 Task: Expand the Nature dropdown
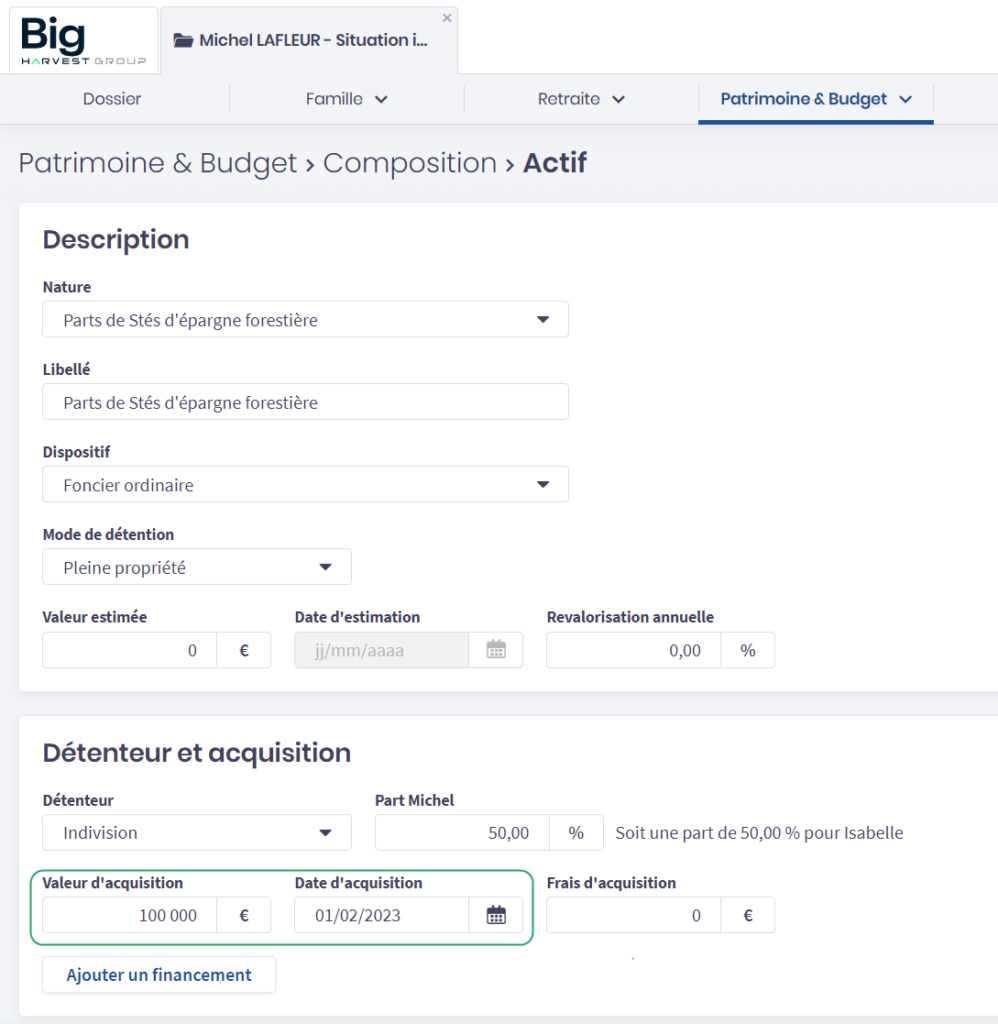543,320
